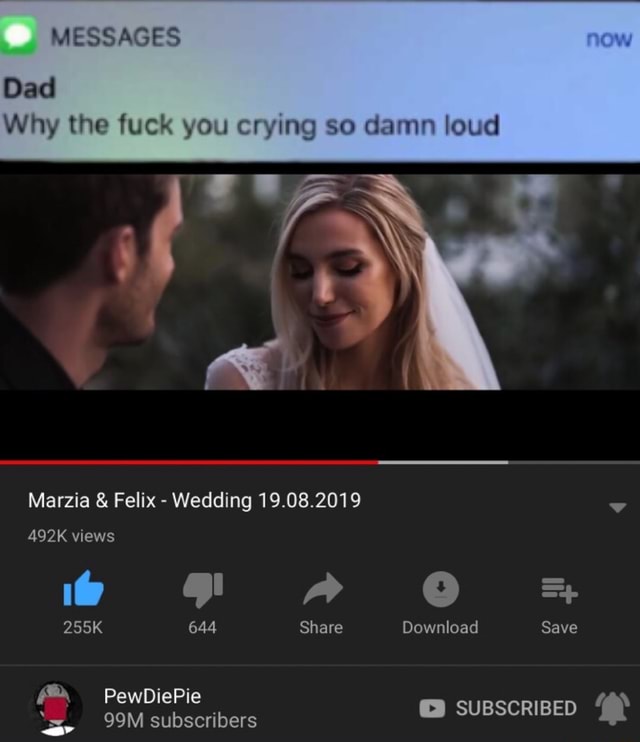Tap the MESSAGES header label
Viewport: 640px width, 742px height.
pyautogui.click(x=116, y=37)
